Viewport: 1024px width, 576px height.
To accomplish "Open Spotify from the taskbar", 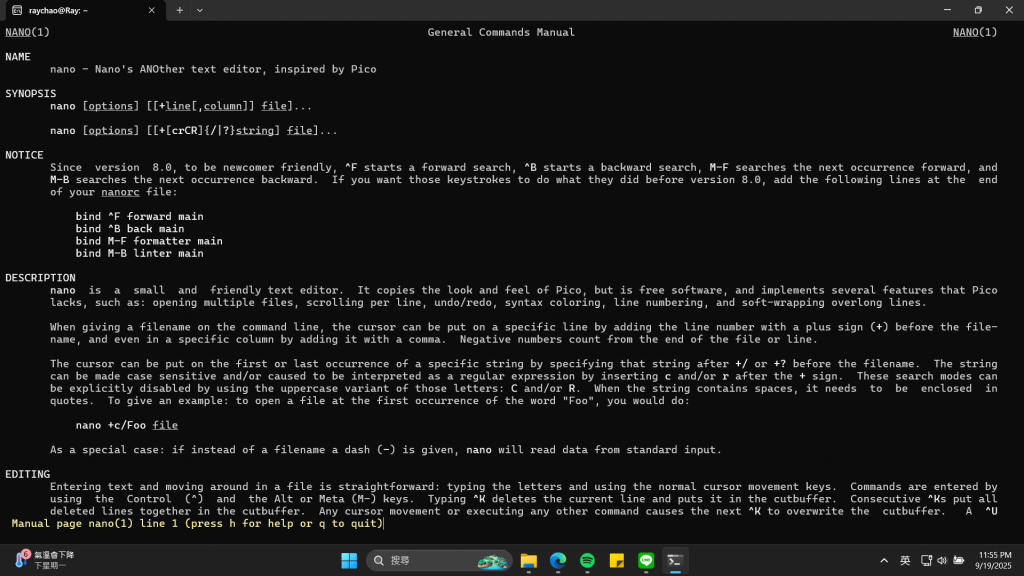I will click(587, 560).
